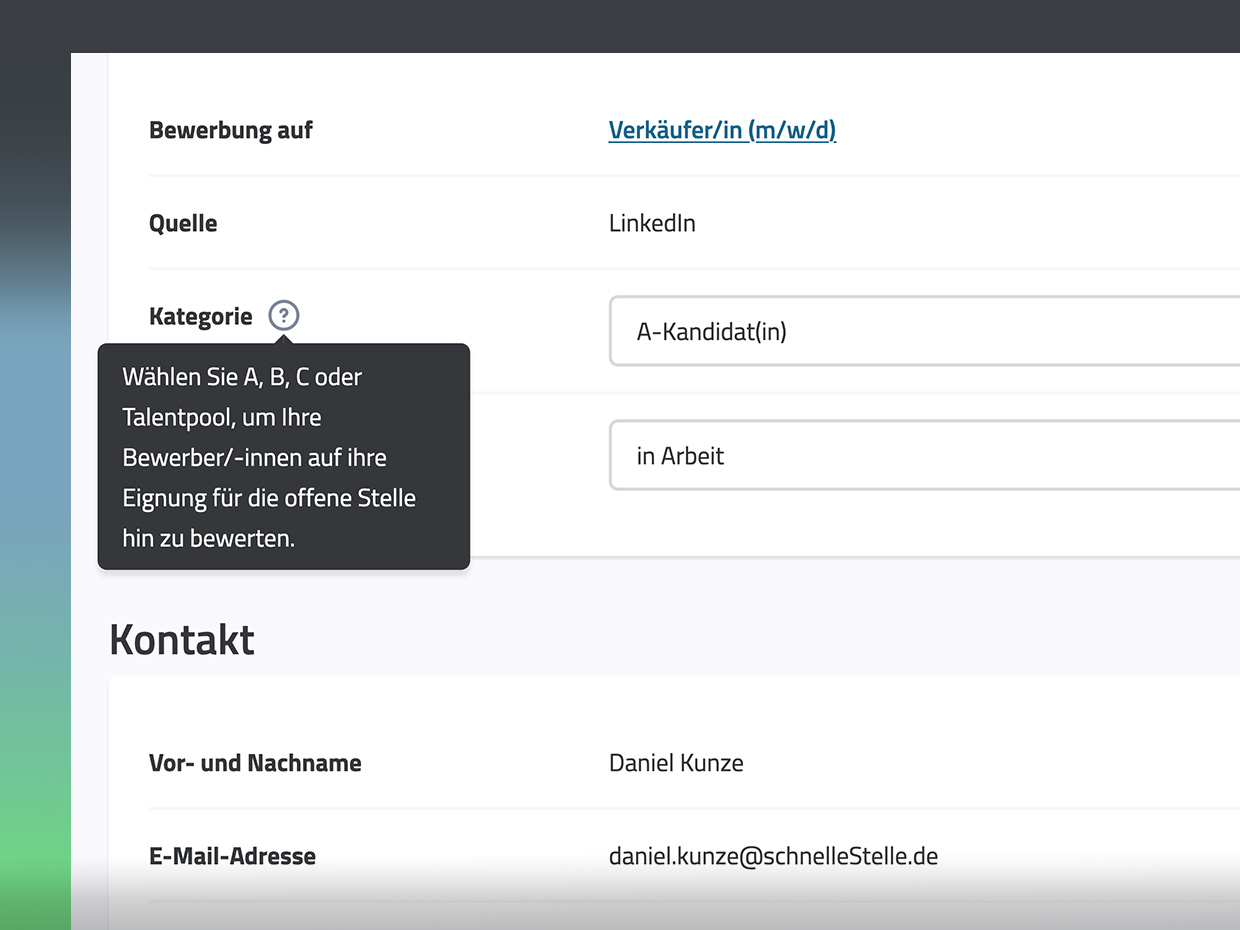The width and height of the screenshot is (1240, 930).
Task: Click the 'Kategorie' label text
Action: 200,317
